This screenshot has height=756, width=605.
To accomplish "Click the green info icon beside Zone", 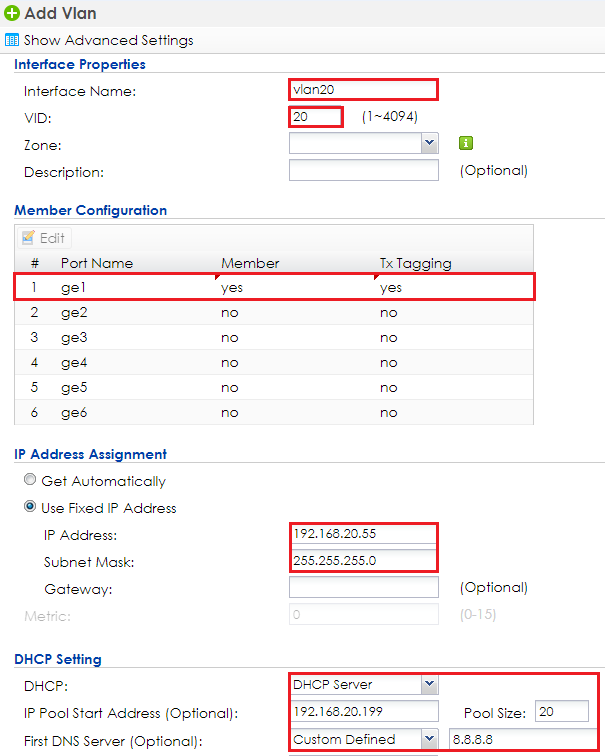I will [466, 143].
